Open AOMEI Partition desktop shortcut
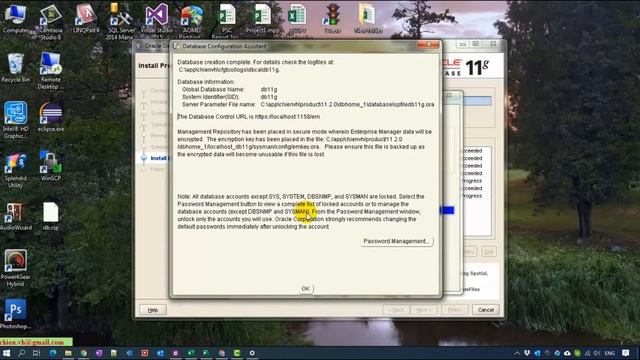This screenshot has height=360, width=640. click(x=191, y=21)
